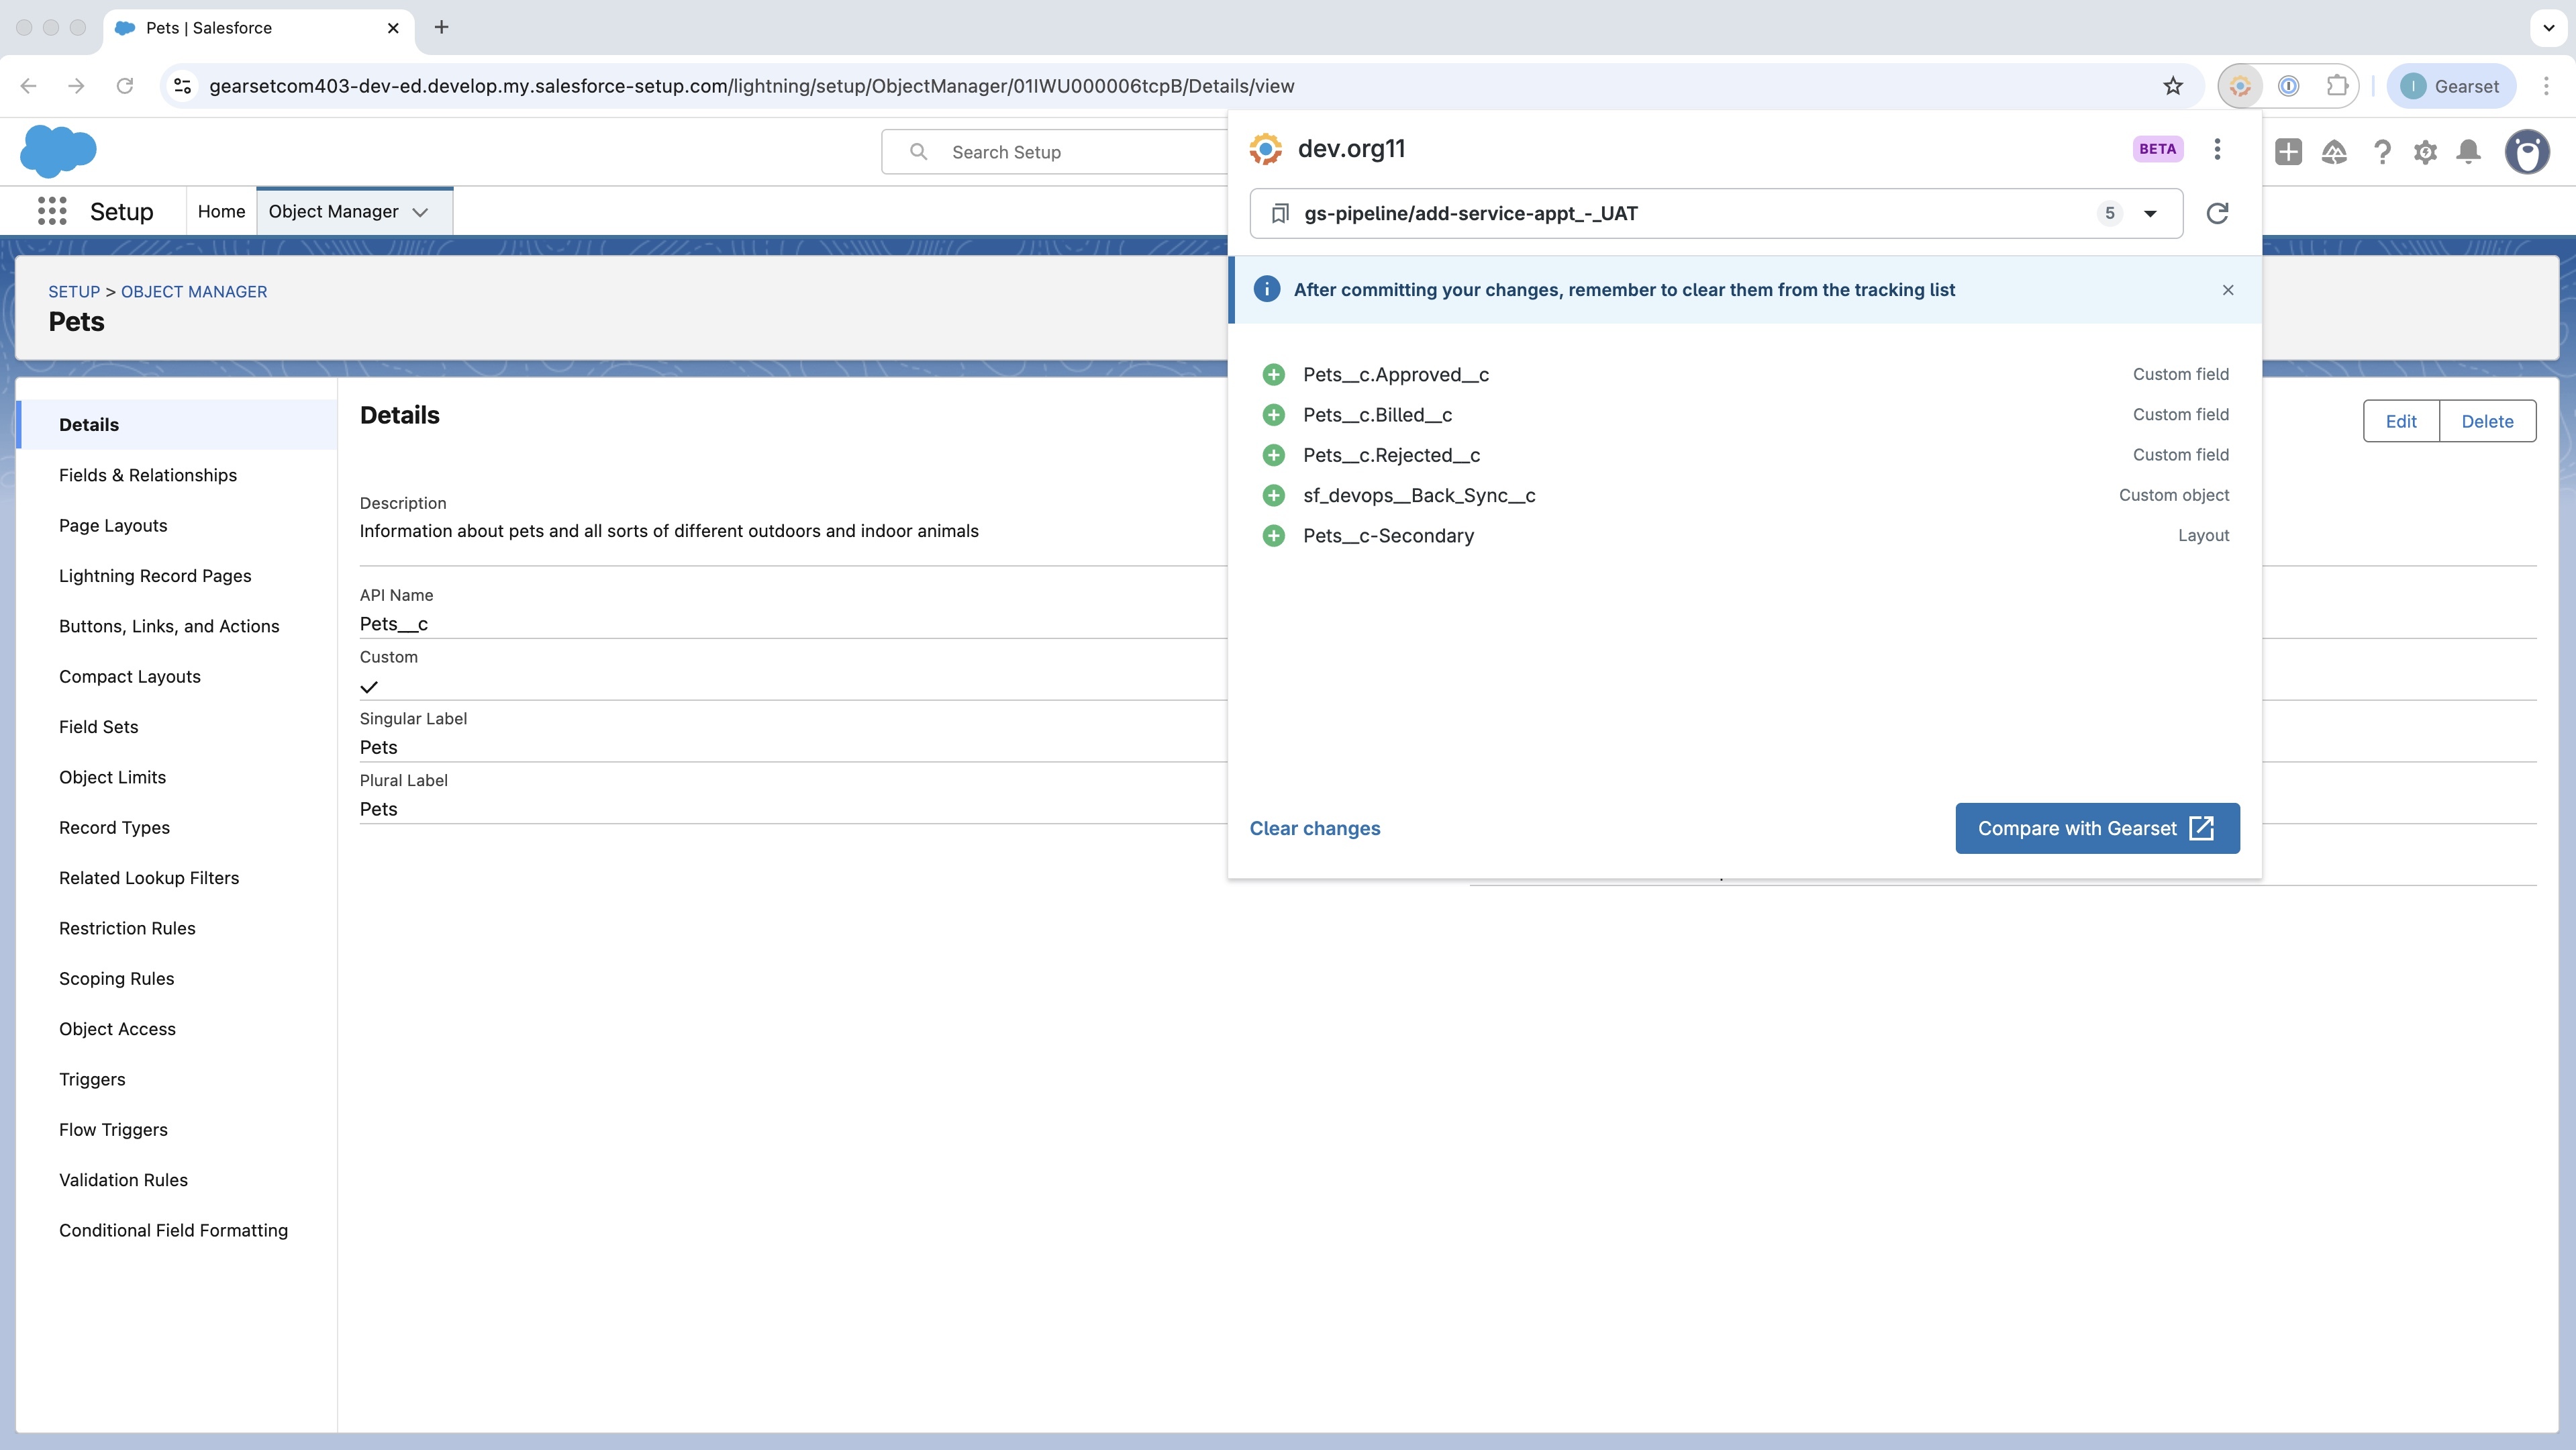Image resolution: width=2576 pixels, height=1450 pixels.
Task: Dismiss the tracking list reminder banner
Action: (x=2228, y=290)
